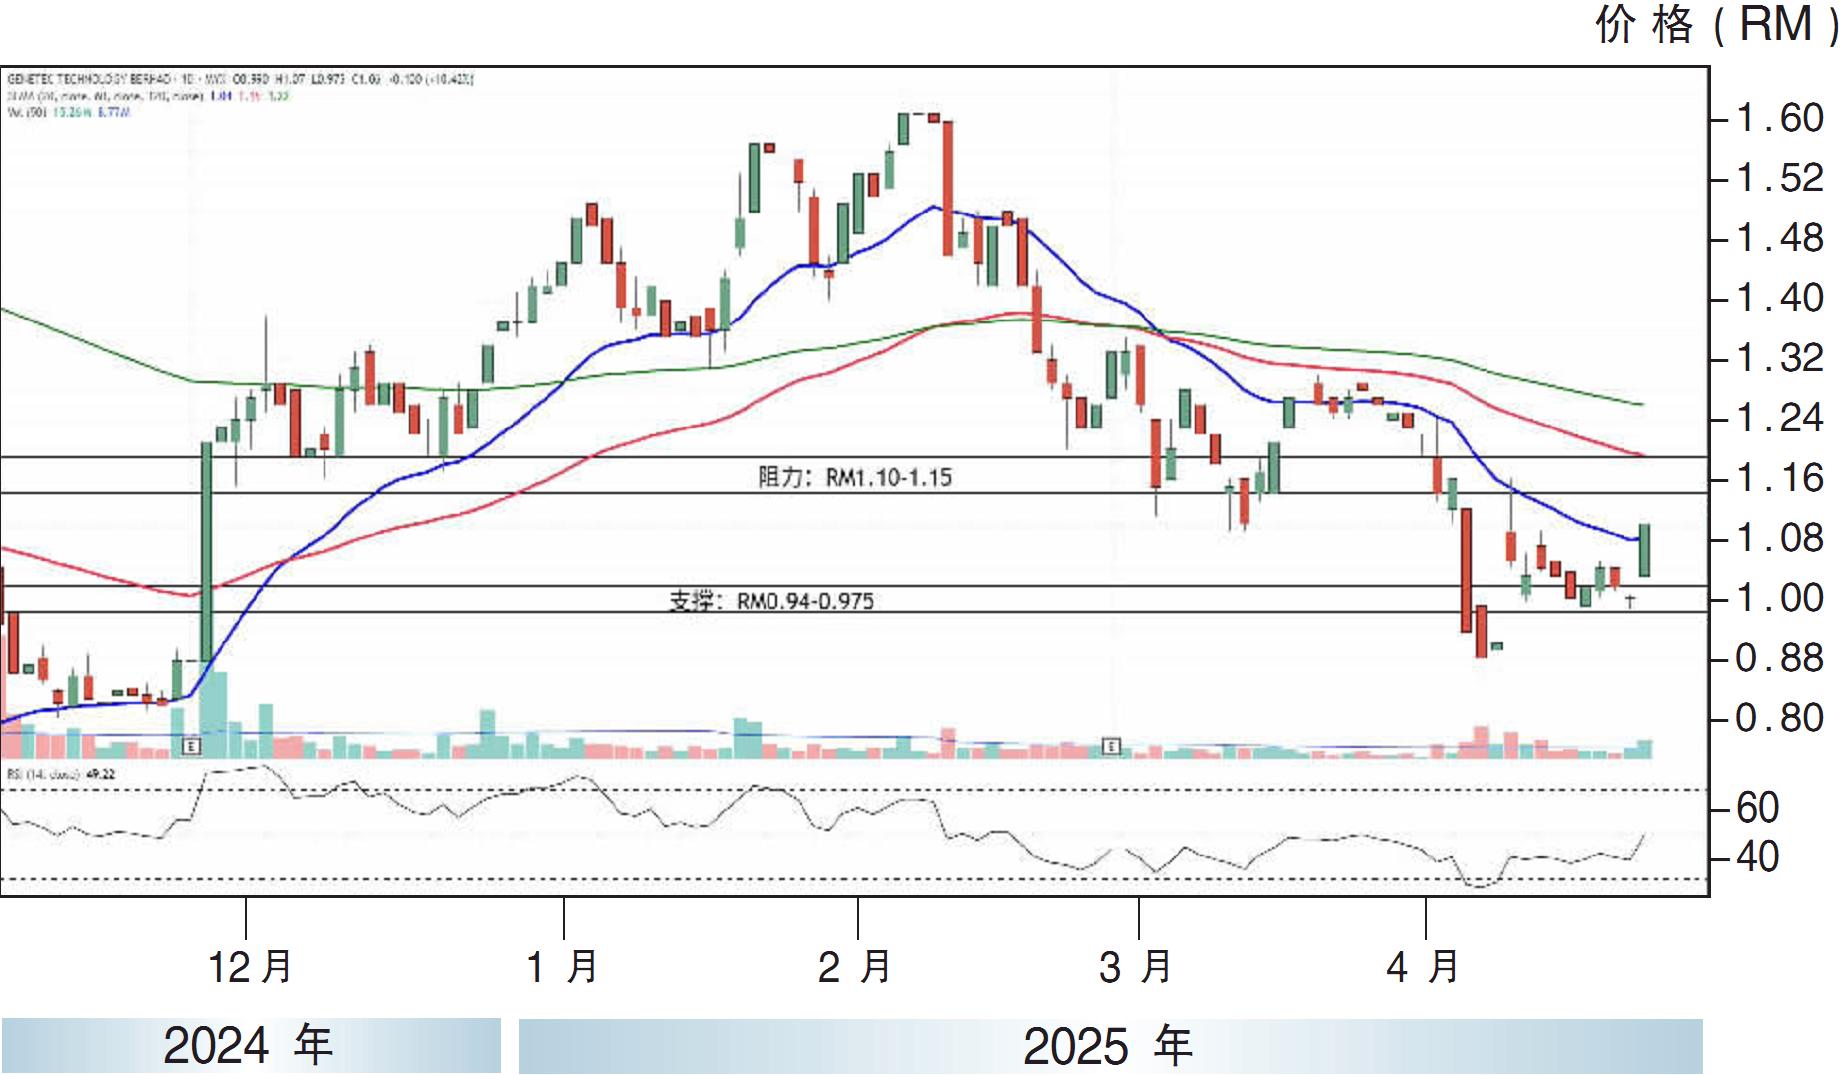Viewport: 1845px width, 1075px height.
Task: Click the 2024年 year band
Action: 250,1046
